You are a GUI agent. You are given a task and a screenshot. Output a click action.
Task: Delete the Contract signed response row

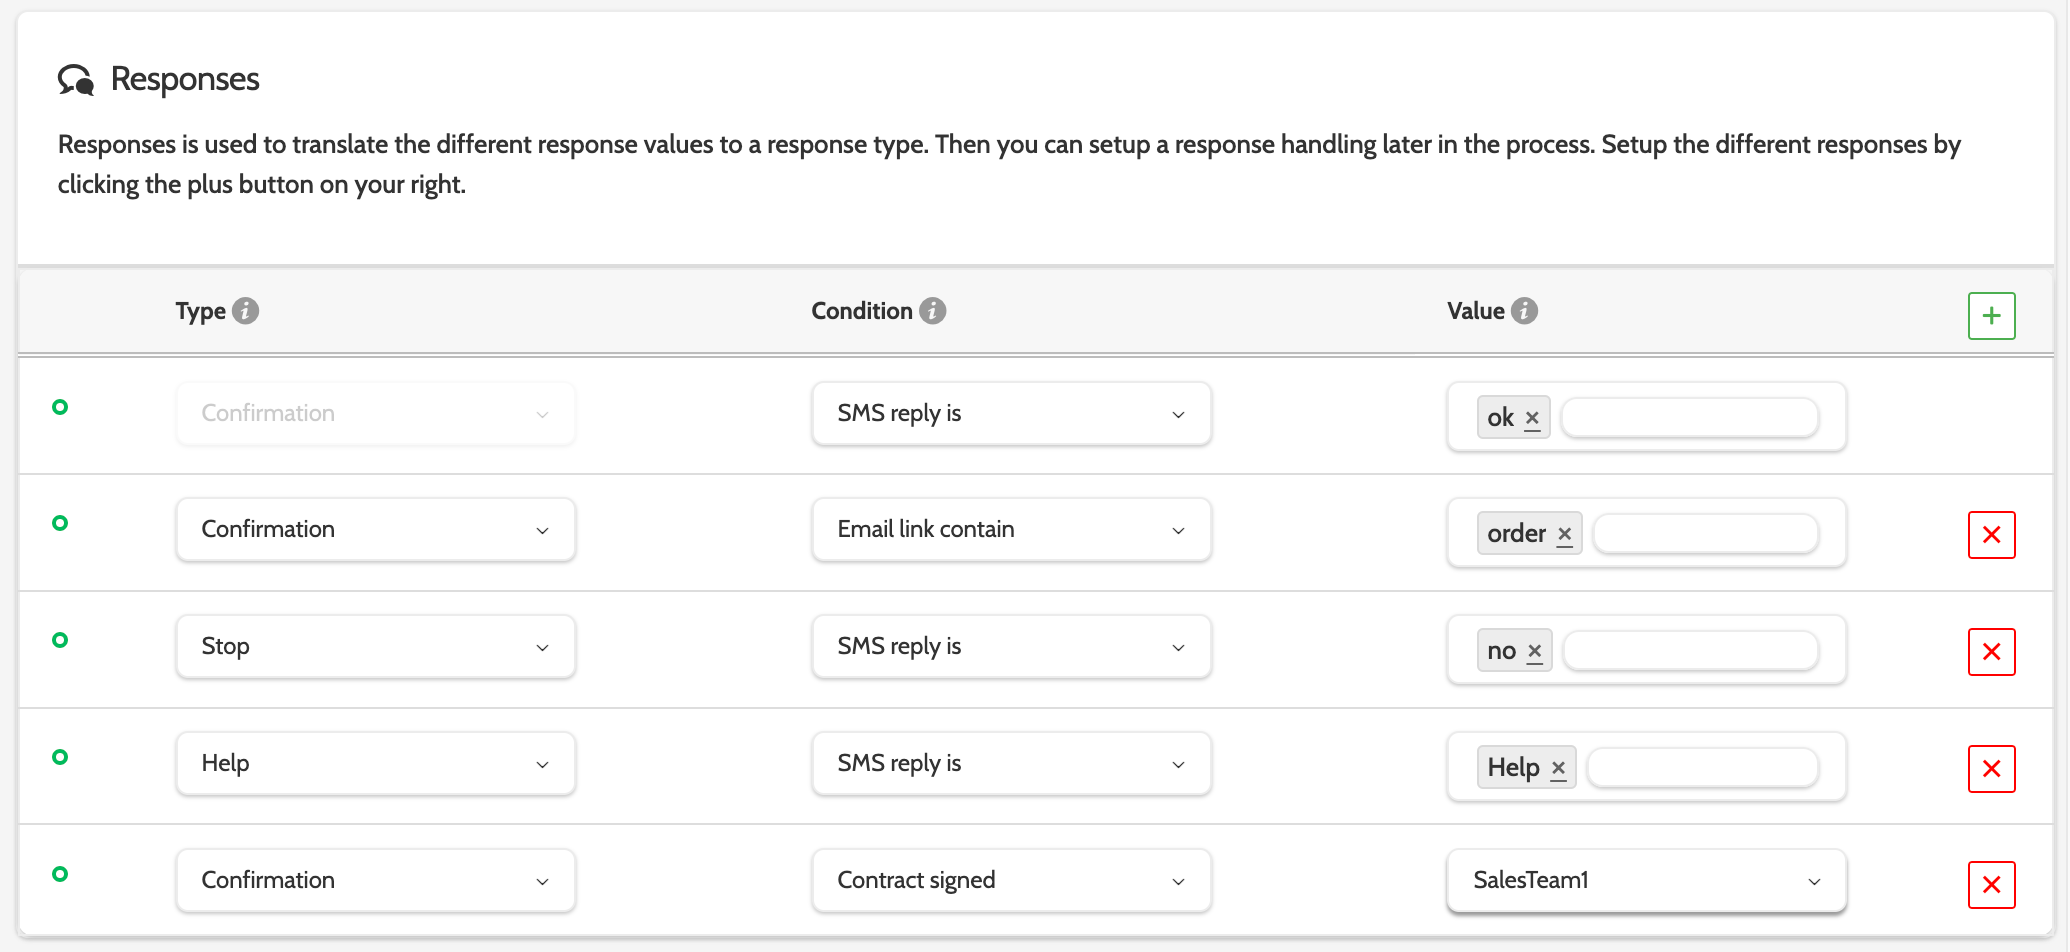(x=1991, y=885)
